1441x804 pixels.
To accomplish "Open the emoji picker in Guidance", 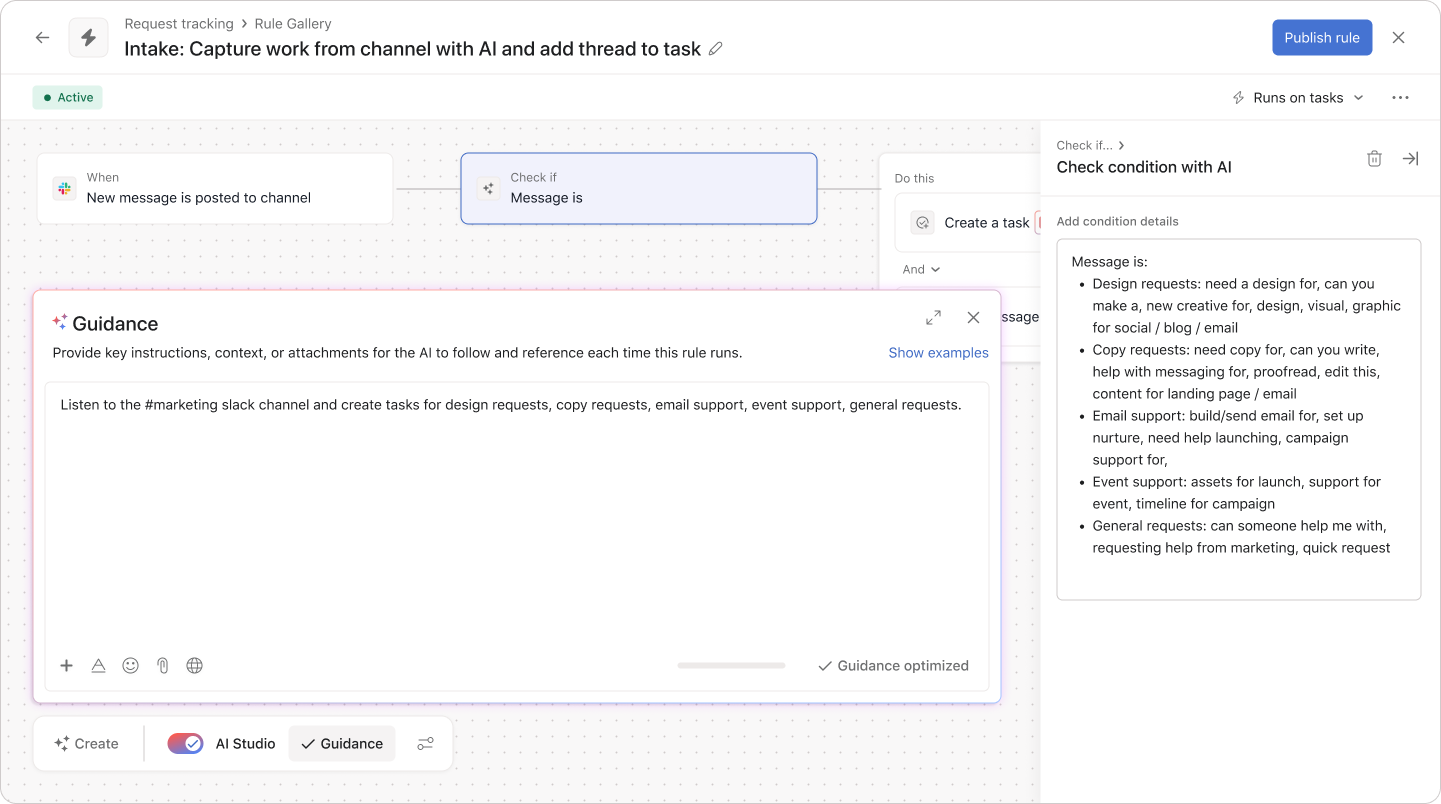I will coord(130,665).
